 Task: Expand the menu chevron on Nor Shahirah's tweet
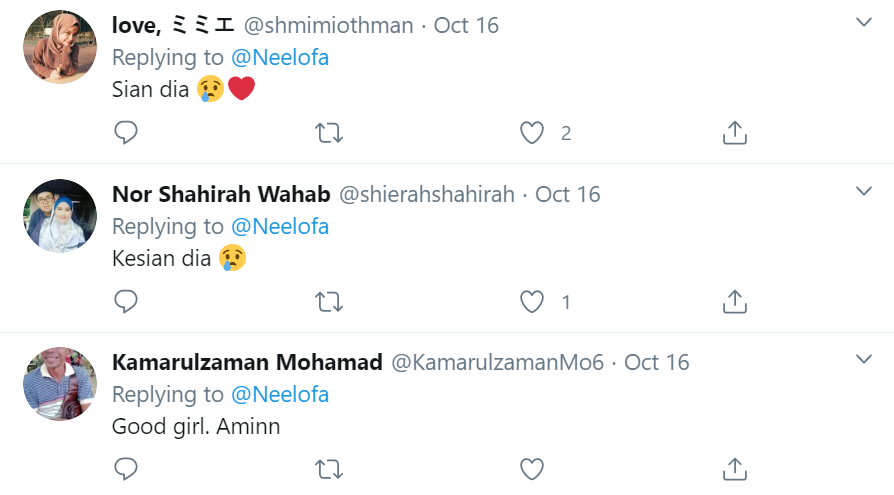864,190
